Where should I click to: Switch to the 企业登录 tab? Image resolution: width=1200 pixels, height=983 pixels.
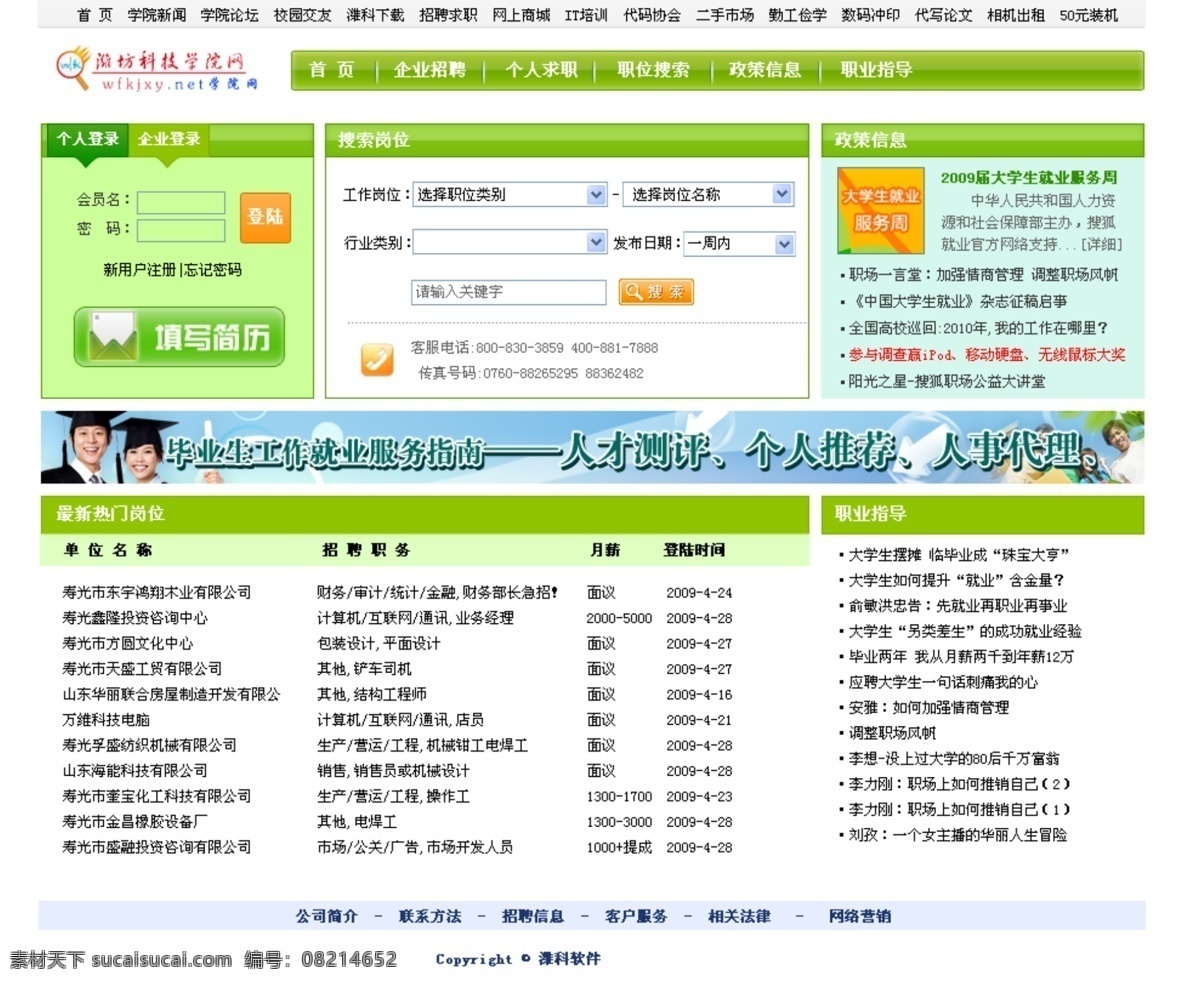pyautogui.click(x=169, y=139)
